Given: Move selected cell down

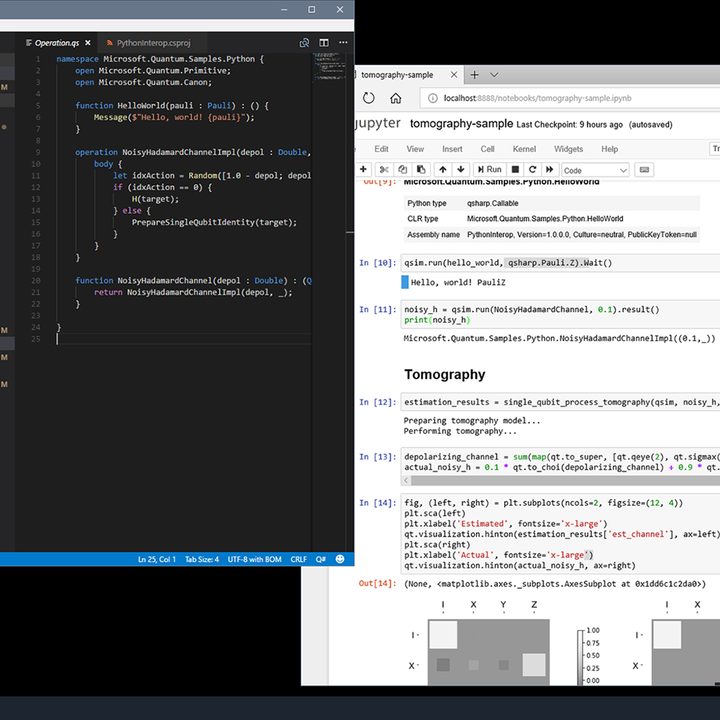Looking at the screenshot, I should coord(461,169).
